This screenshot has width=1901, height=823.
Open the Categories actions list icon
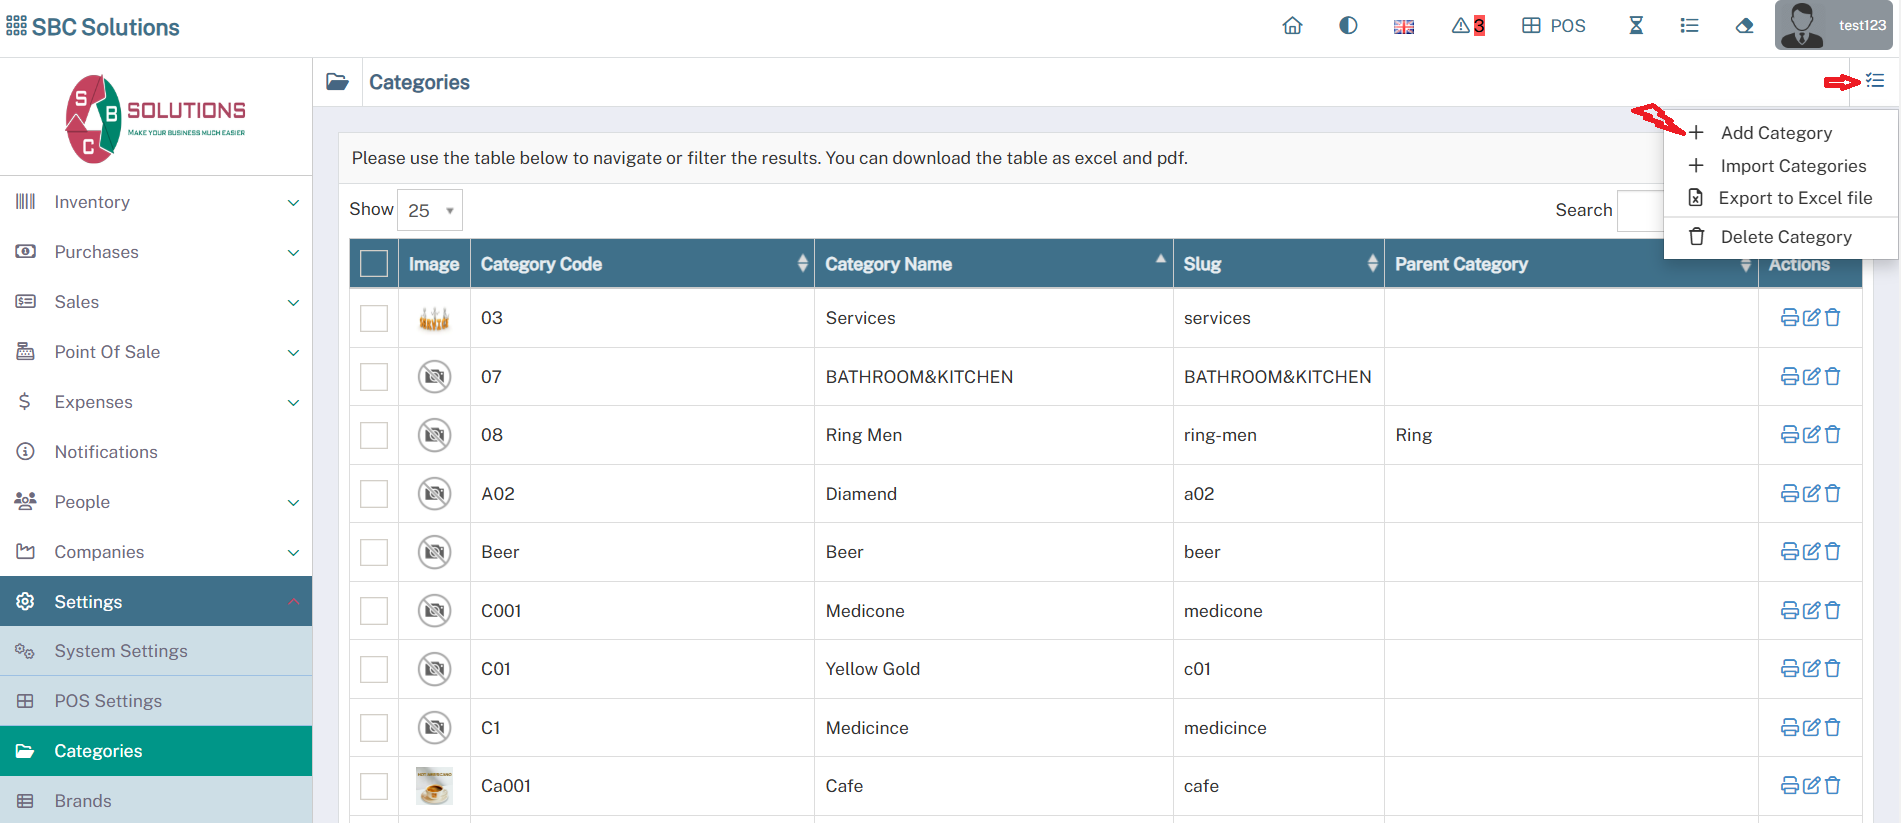[x=1875, y=81]
